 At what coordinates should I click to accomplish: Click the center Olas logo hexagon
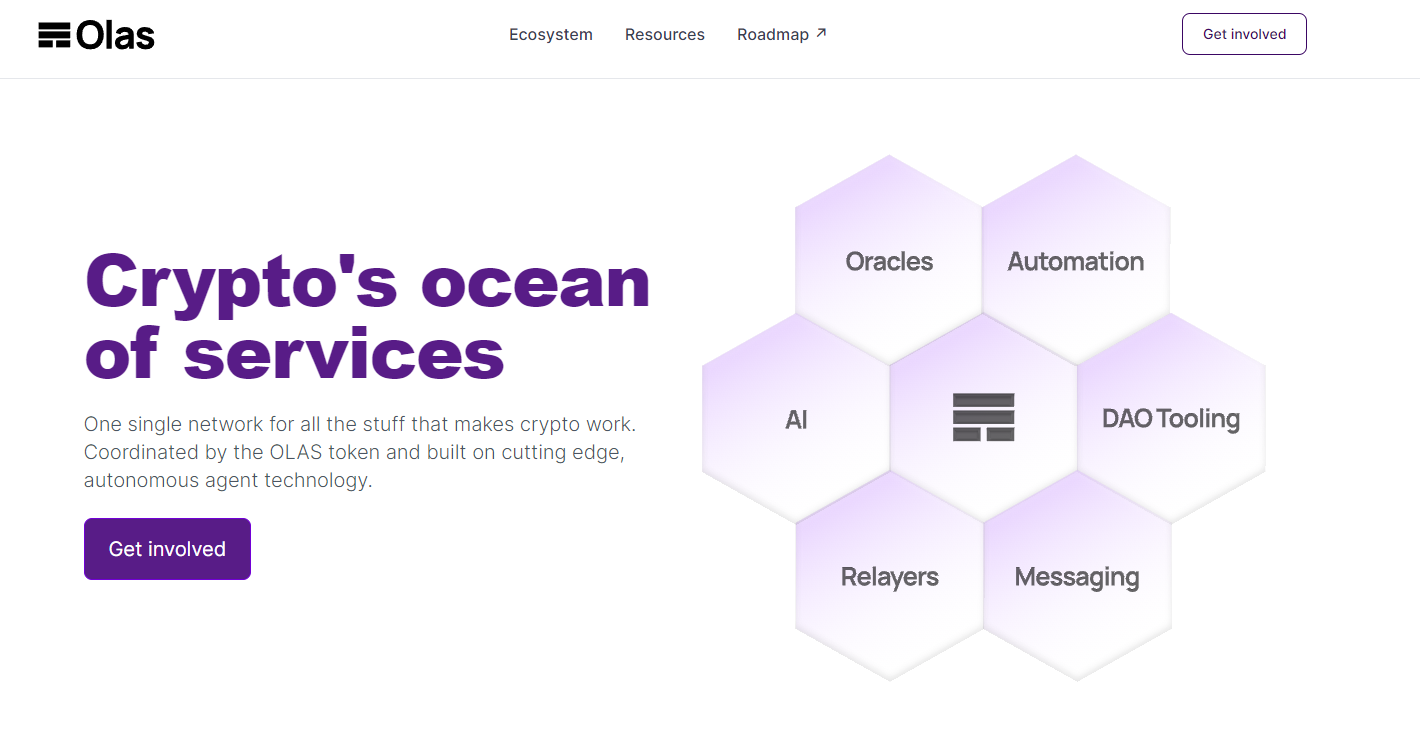tap(983, 418)
